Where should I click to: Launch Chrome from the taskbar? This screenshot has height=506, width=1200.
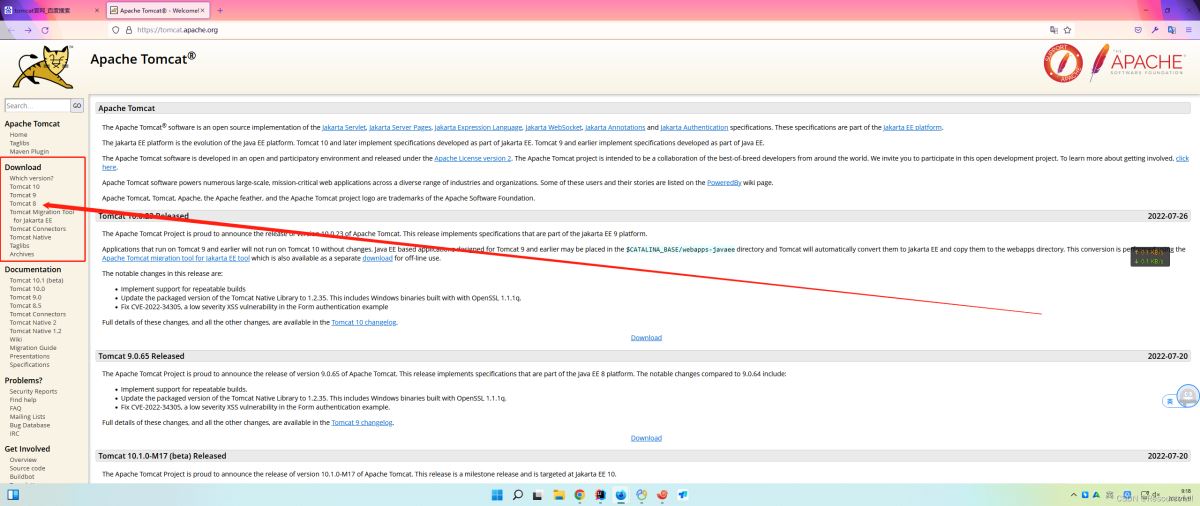[580, 494]
